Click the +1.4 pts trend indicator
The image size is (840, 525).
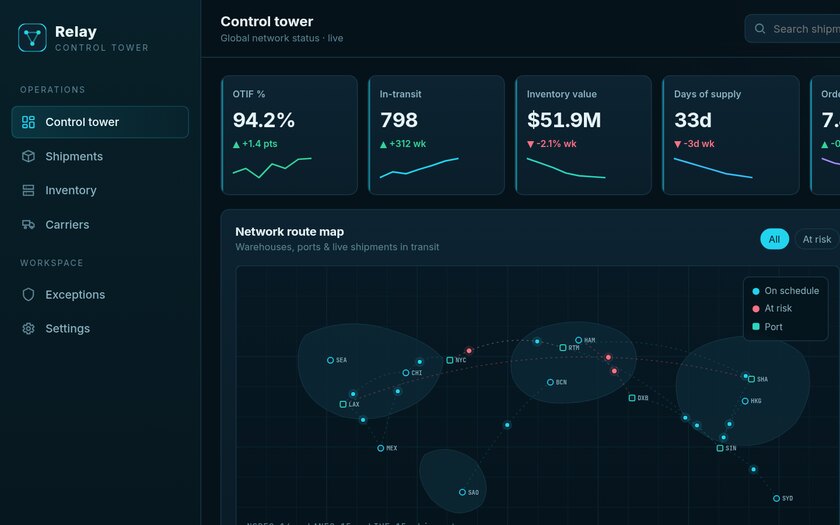pos(255,144)
